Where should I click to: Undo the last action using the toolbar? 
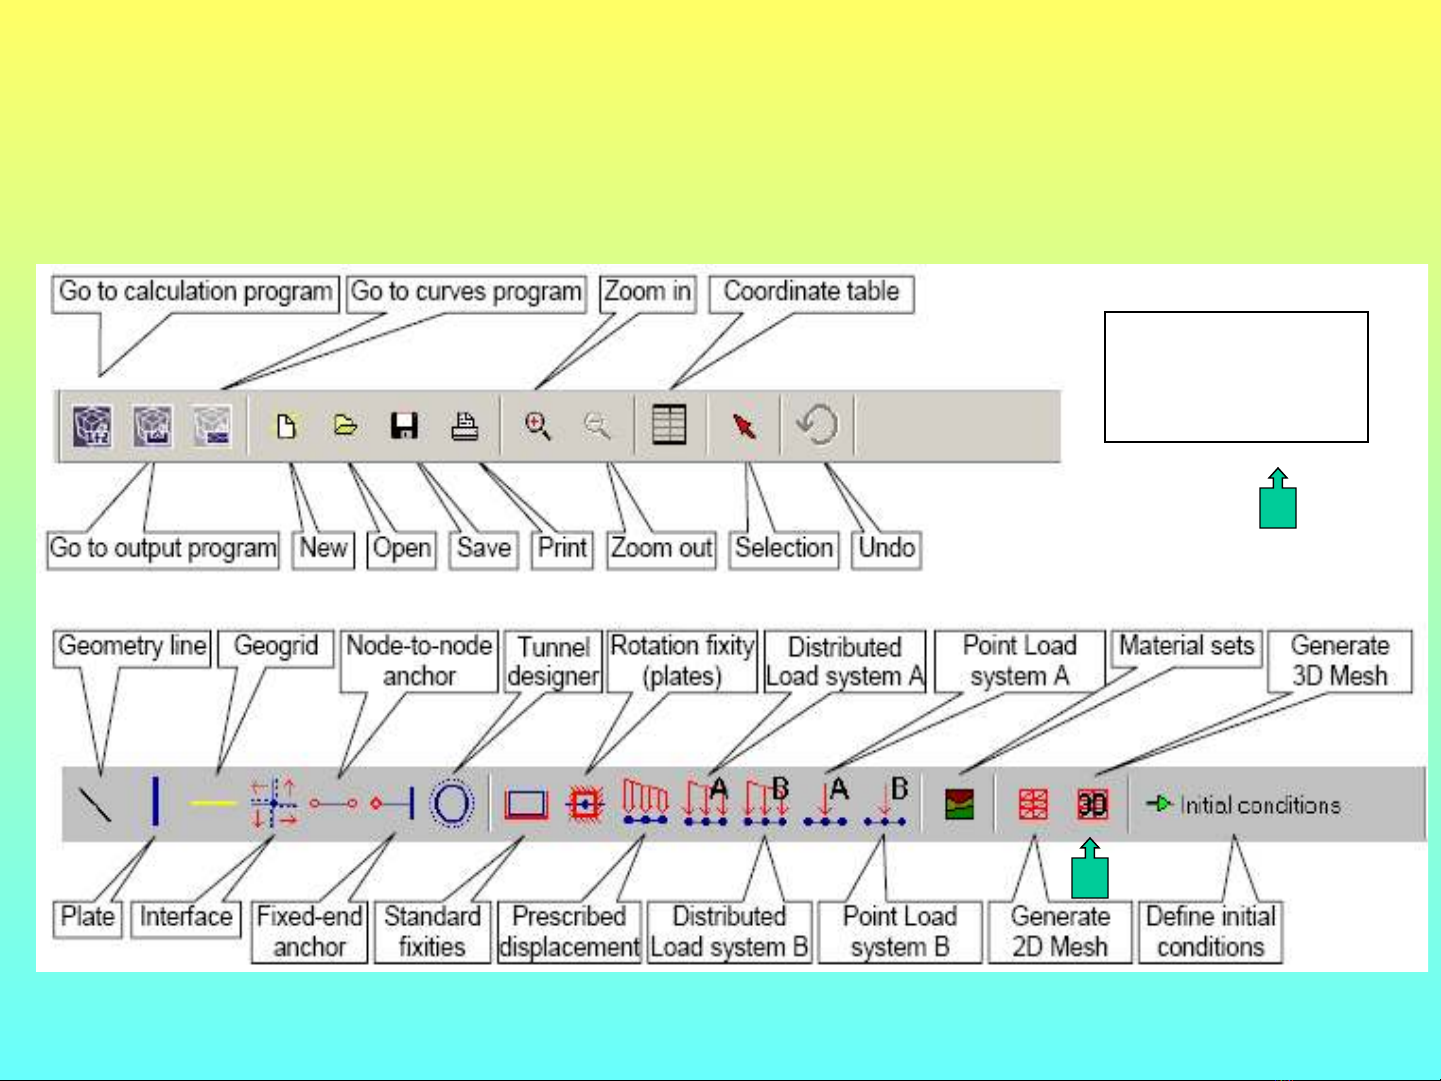[818, 425]
